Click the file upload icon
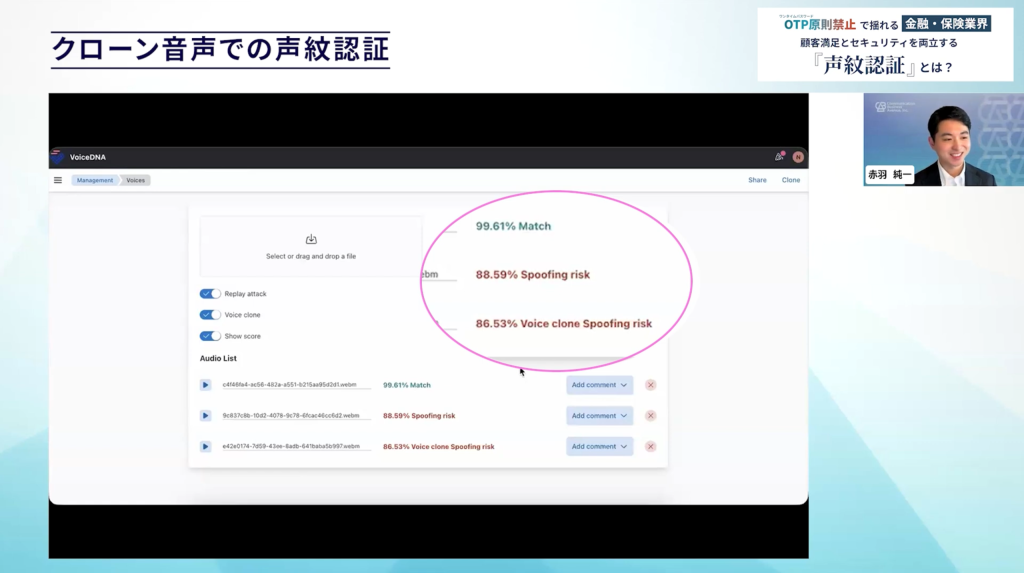 (311, 239)
